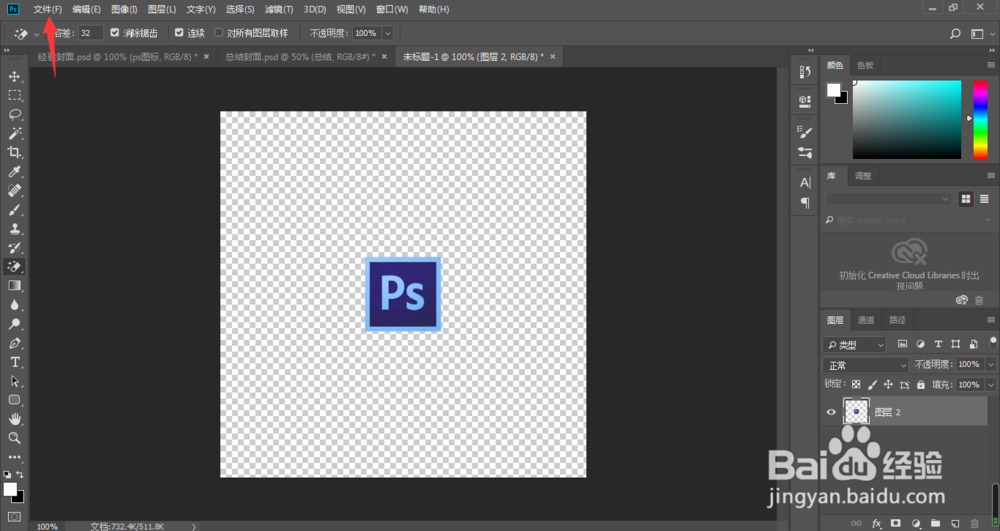This screenshot has width=1000, height=531.
Task: Open the 图像(I) menu
Action: tap(124, 10)
